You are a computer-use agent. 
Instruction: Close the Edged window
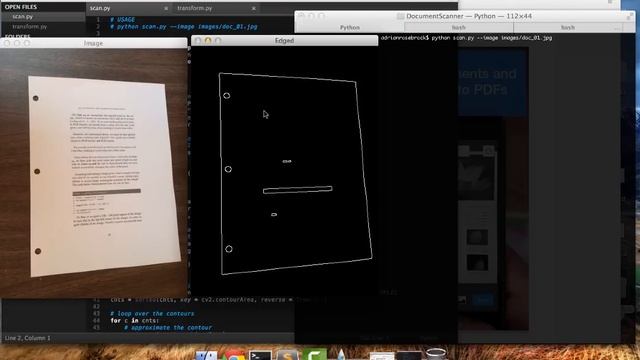tap(198, 40)
